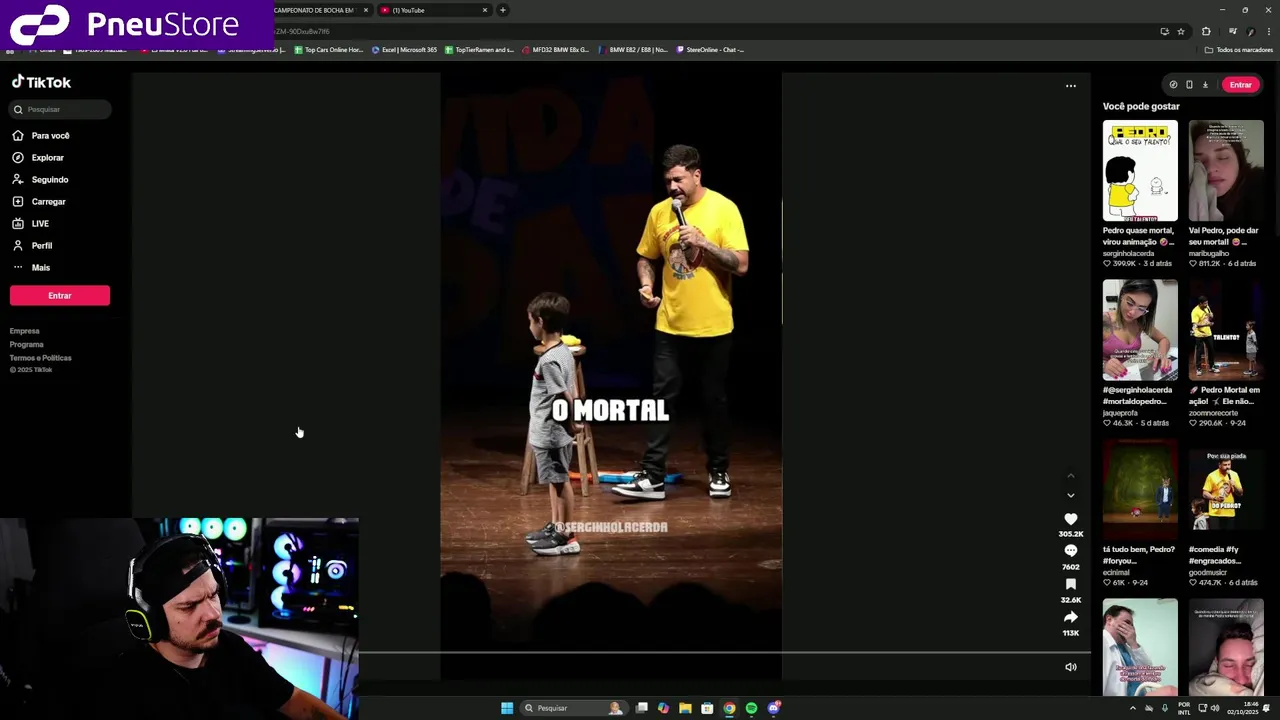Go to previous video with up chevron
This screenshot has width=1280, height=720.
1071,475
